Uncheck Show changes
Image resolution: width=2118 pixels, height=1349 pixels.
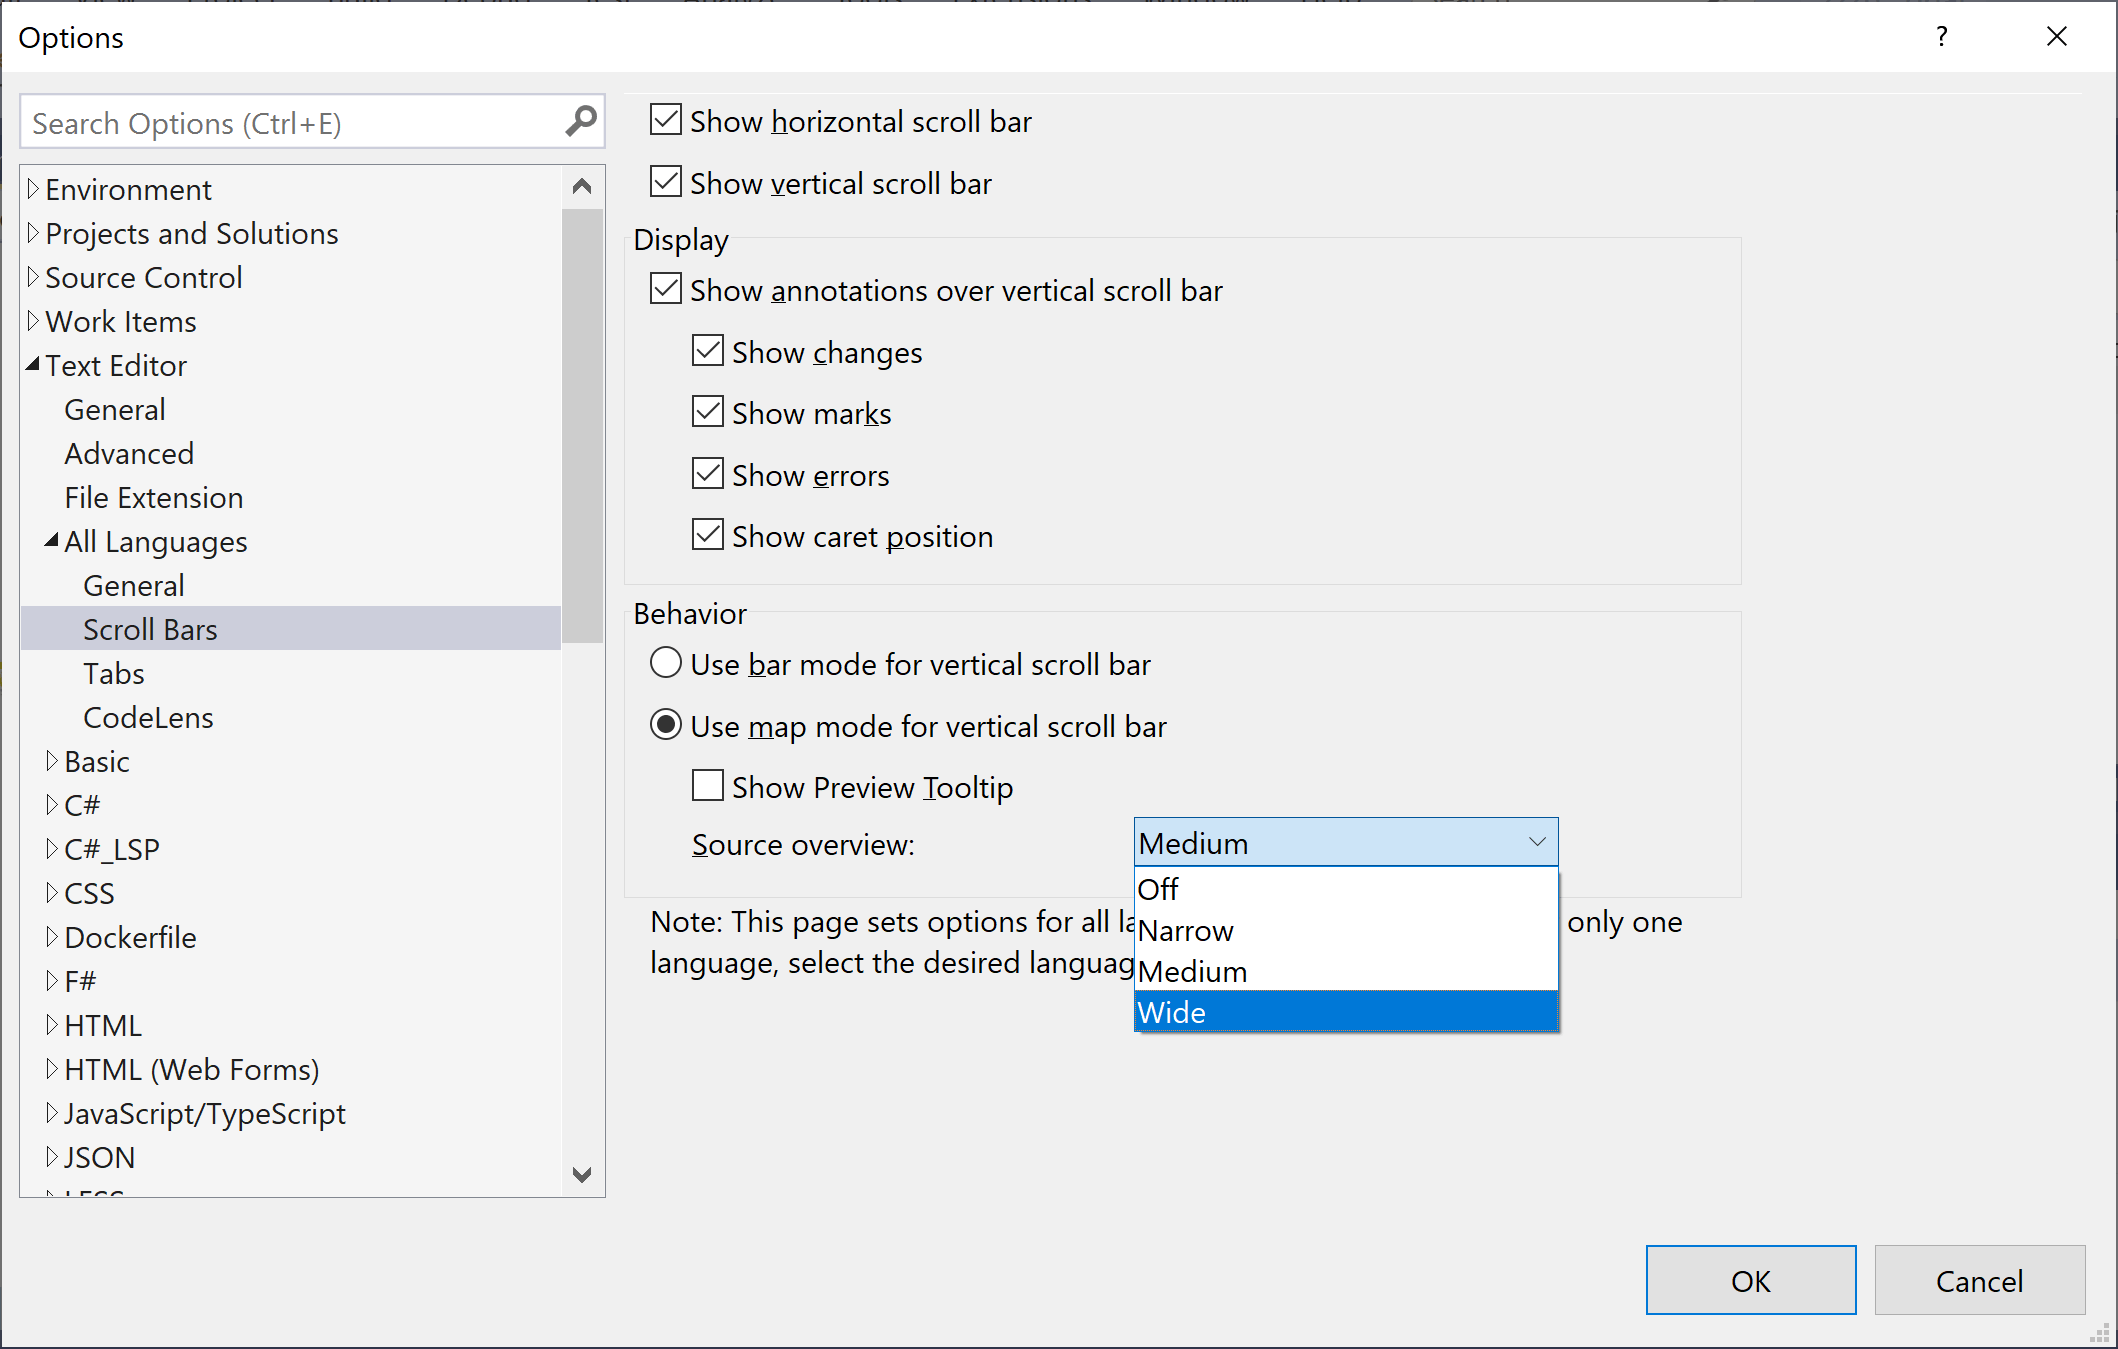coord(707,350)
